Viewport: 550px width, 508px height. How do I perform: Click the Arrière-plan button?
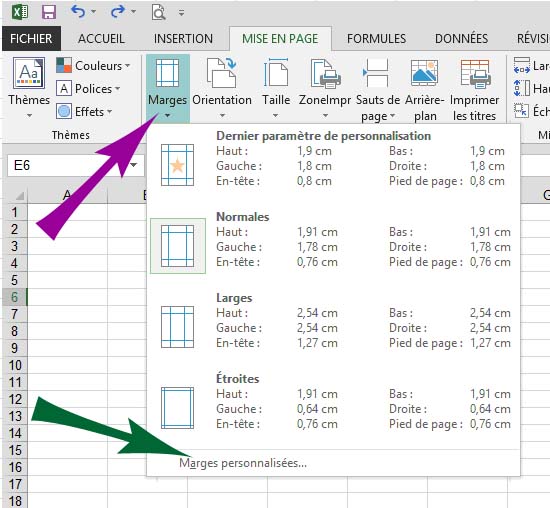pyautogui.click(x=424, y=89)
